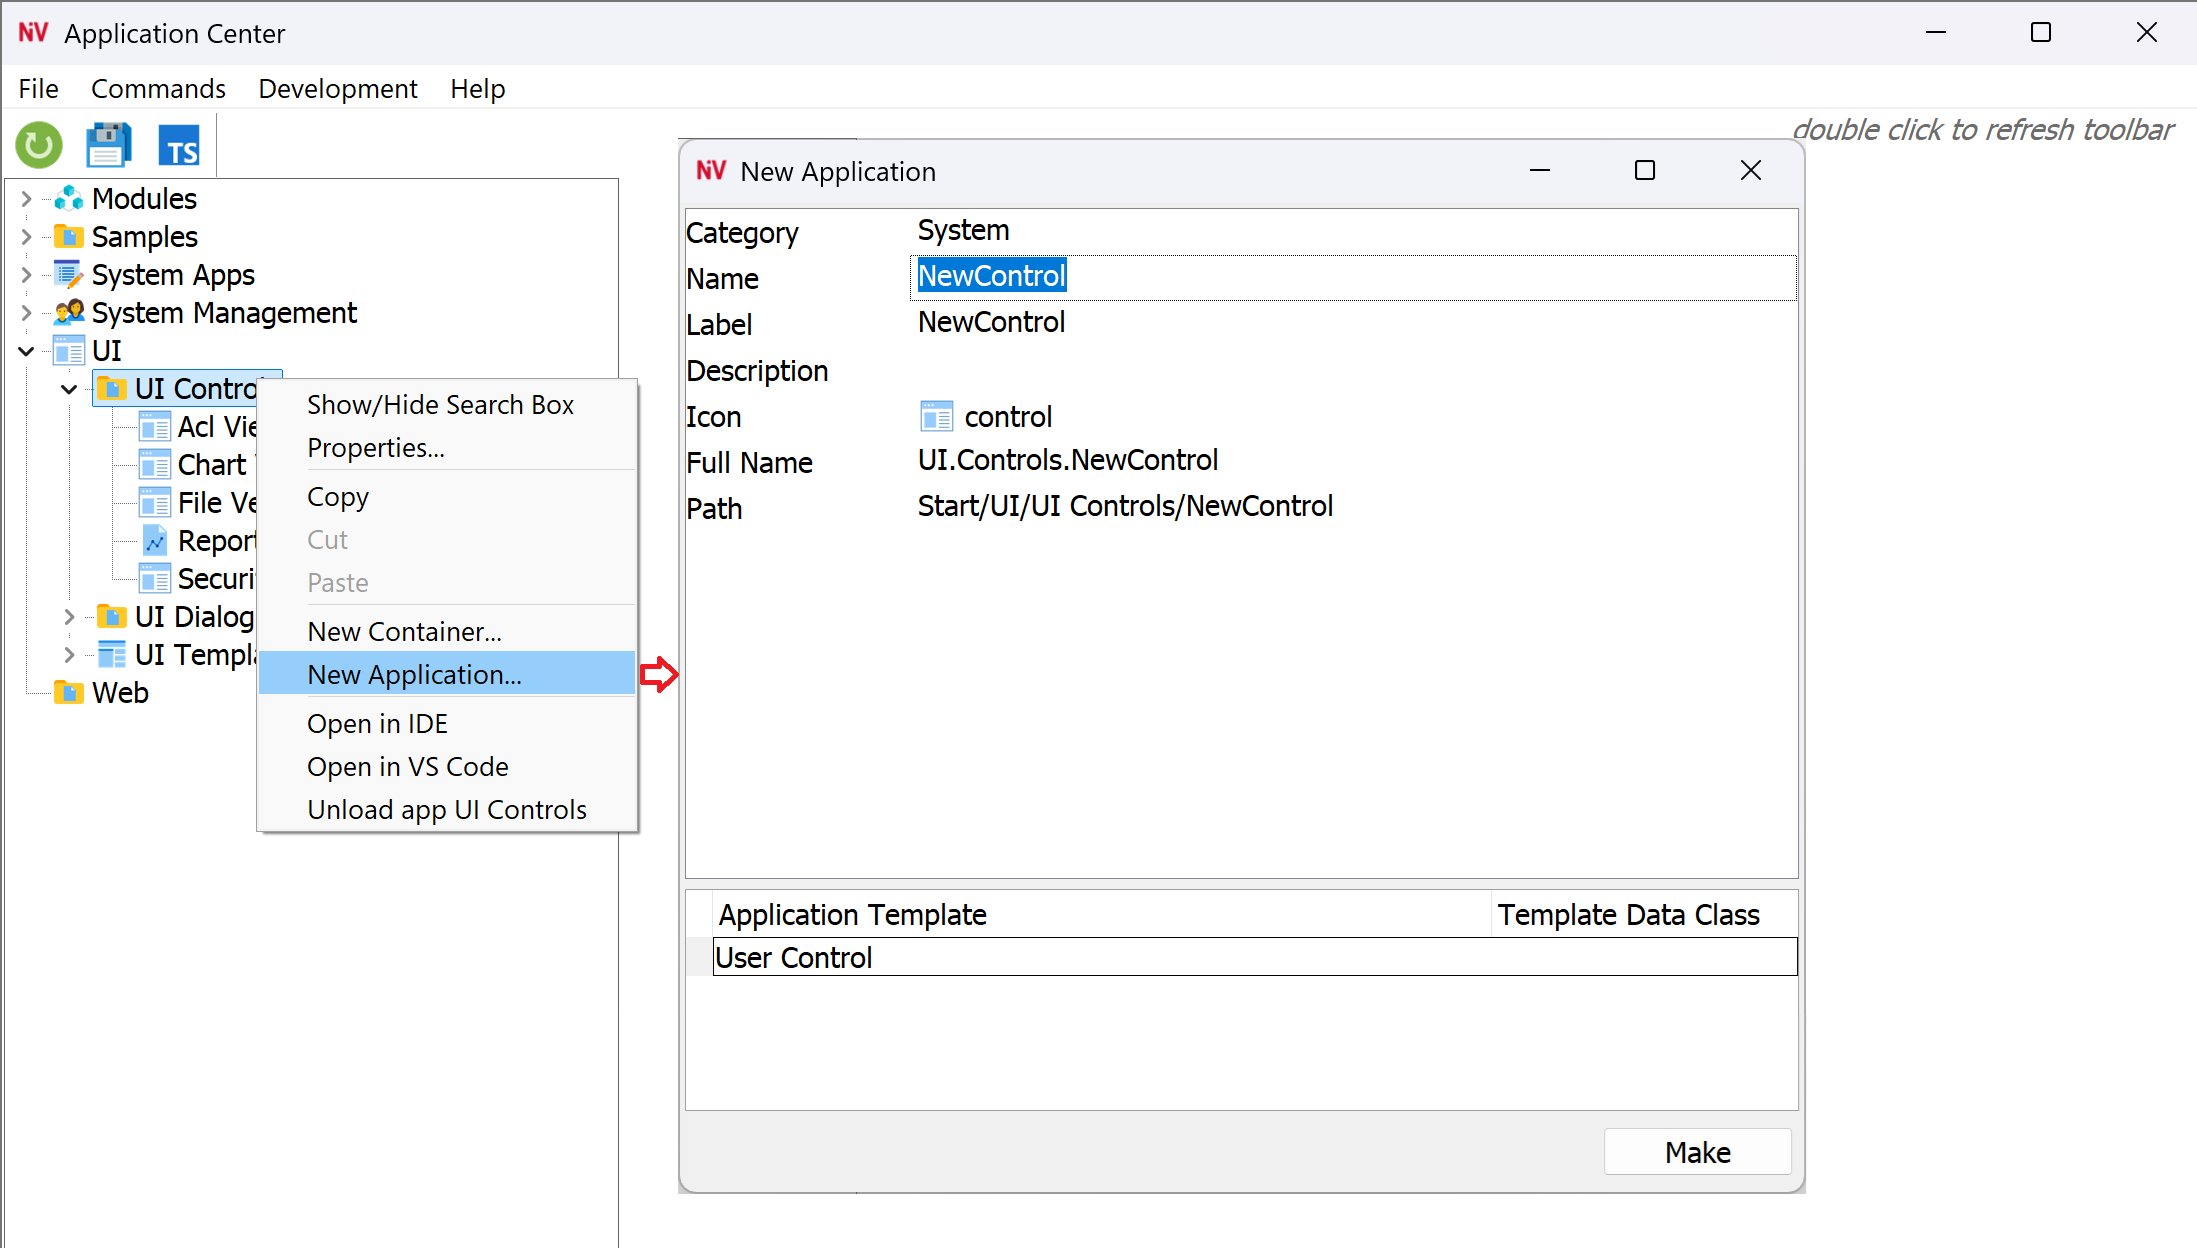
Task: Expand the Samples tree node
Action: (x=27, y=236)
